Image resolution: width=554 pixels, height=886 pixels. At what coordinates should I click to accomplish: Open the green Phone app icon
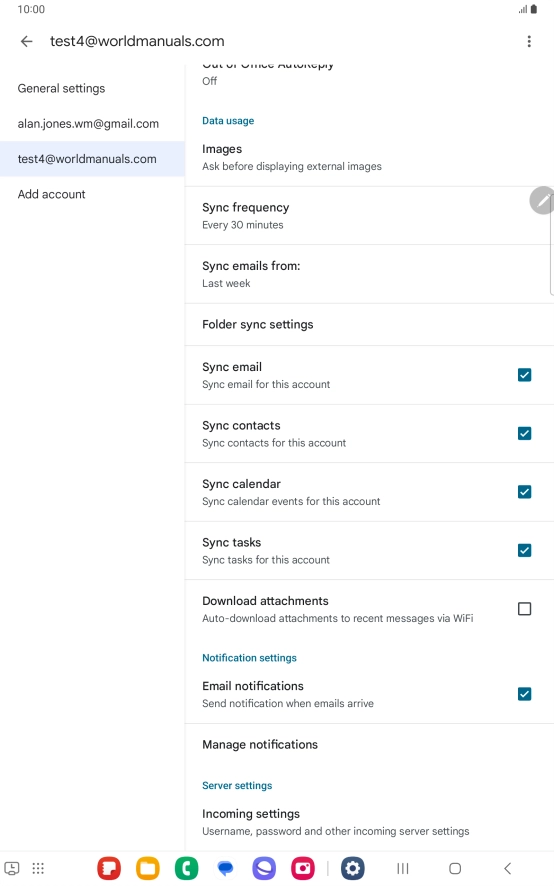[x=187, y=868]
